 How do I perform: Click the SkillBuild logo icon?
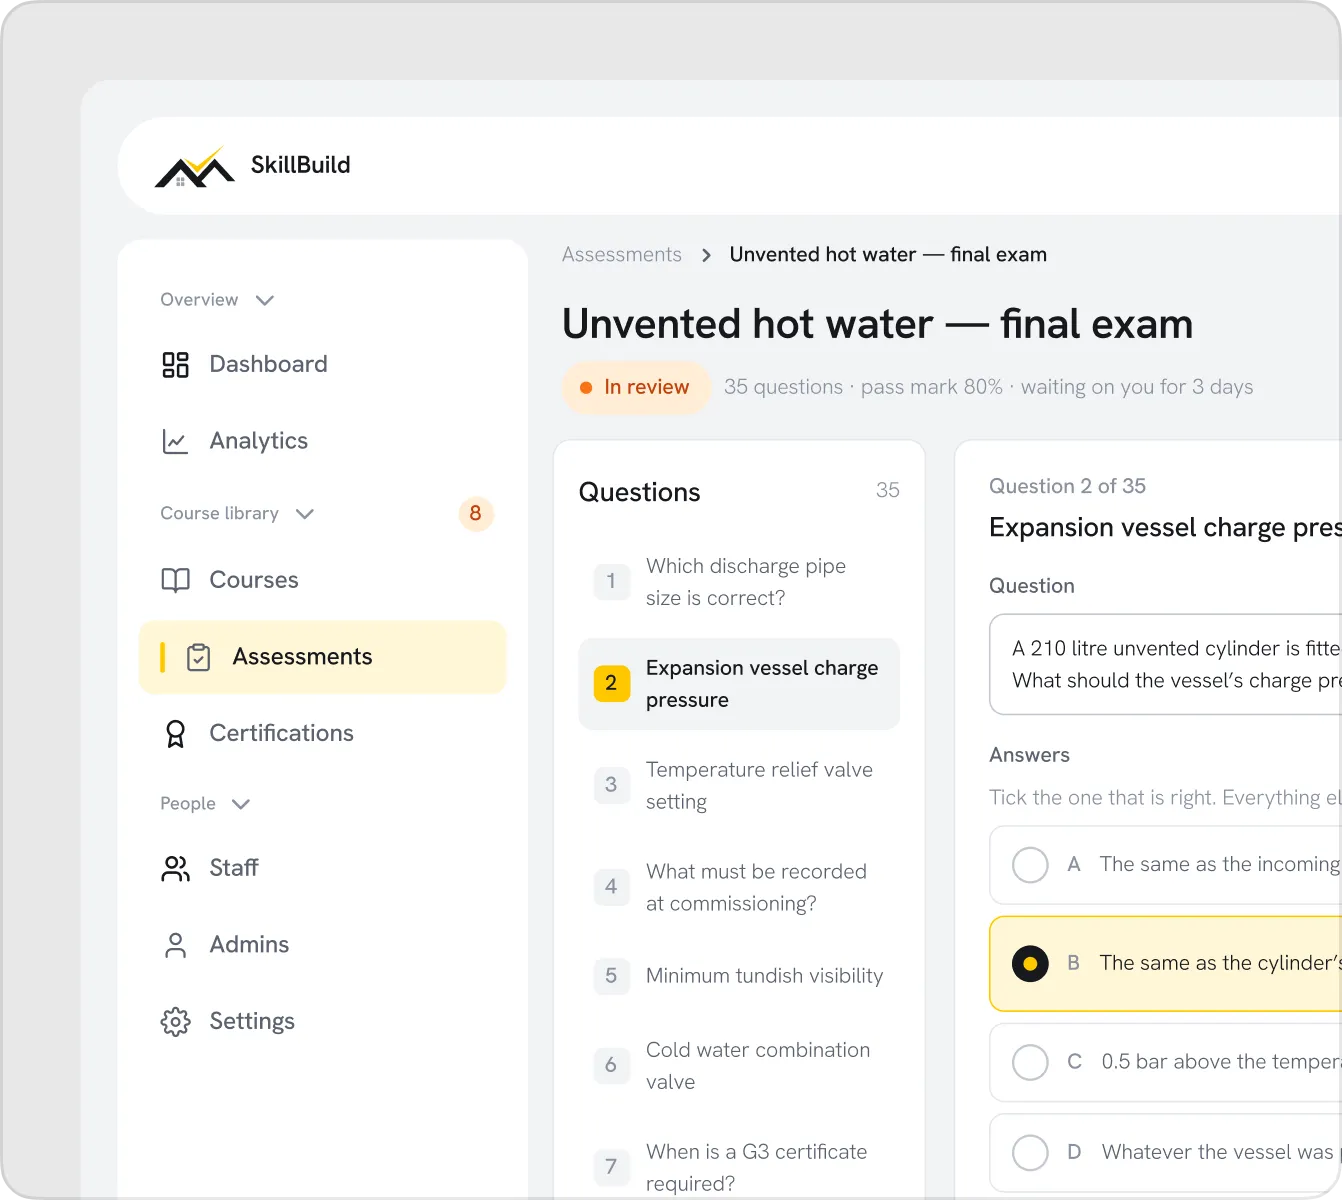(195, 167)
